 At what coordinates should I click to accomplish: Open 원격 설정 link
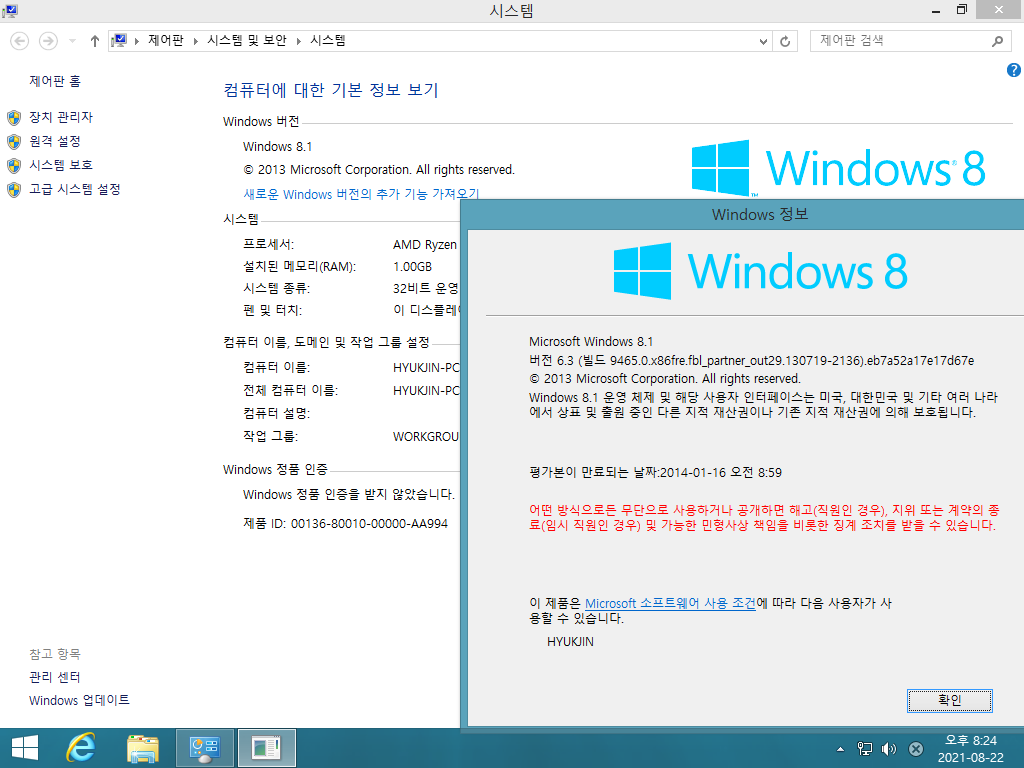(55, 141)
